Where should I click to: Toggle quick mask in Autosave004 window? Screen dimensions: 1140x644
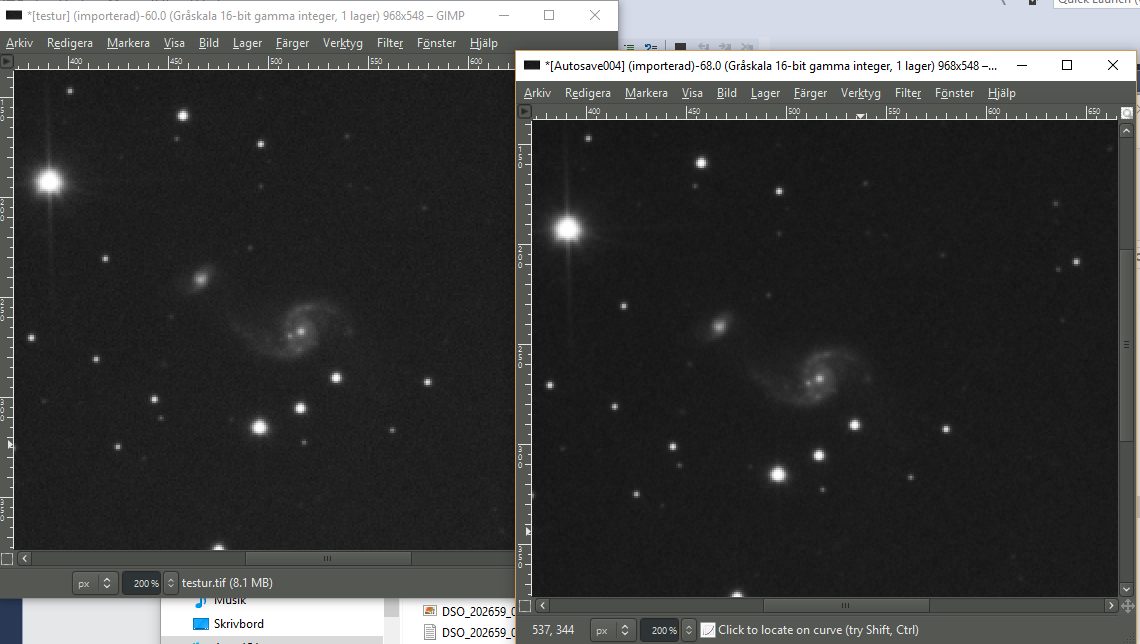click(525, 606)
